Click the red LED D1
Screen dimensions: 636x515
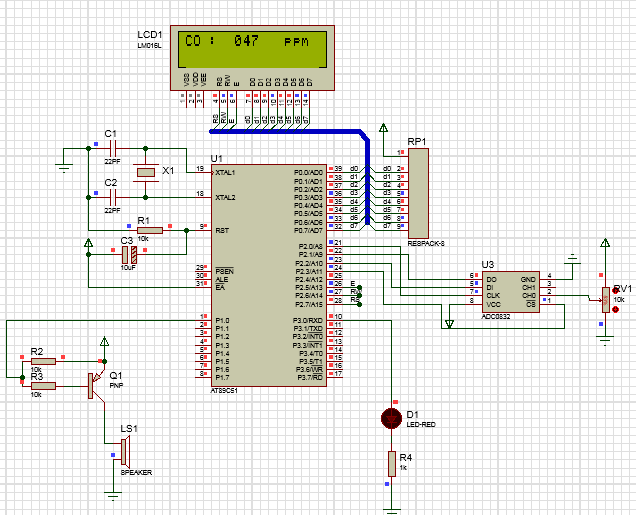coord(391,417)
